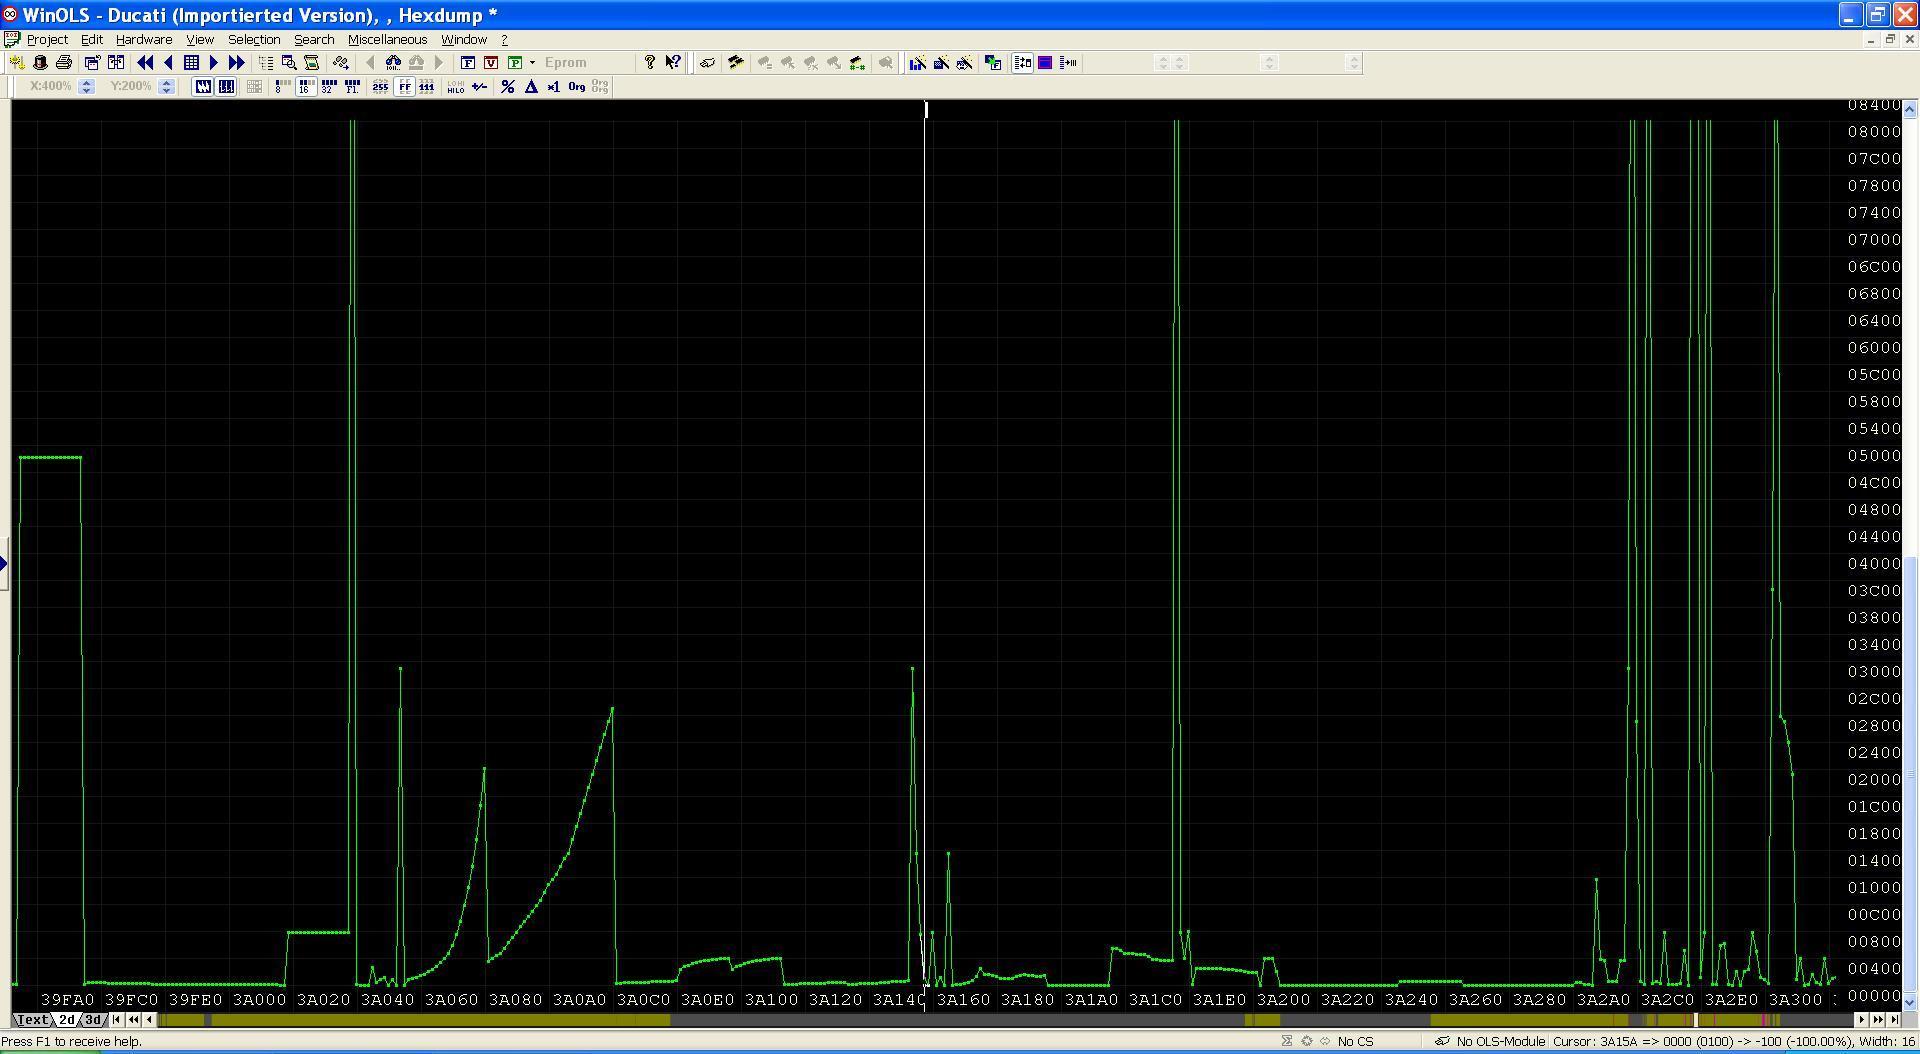Click the blue grid table icon
This screenshot has width=1920, height=1054.
191,63
